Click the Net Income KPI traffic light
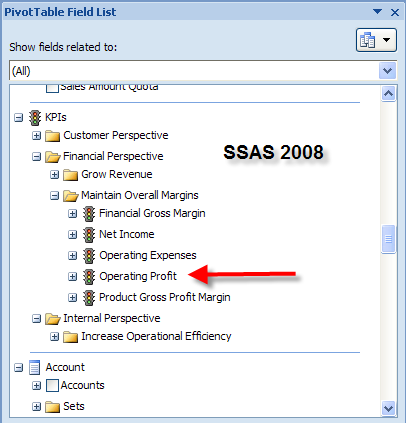This screenshot has height=423, width=406. point(89,235)
